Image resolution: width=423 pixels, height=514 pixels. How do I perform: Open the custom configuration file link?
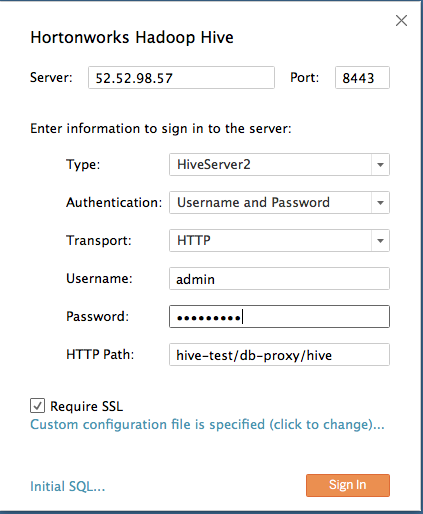click(x=207, y=425)
